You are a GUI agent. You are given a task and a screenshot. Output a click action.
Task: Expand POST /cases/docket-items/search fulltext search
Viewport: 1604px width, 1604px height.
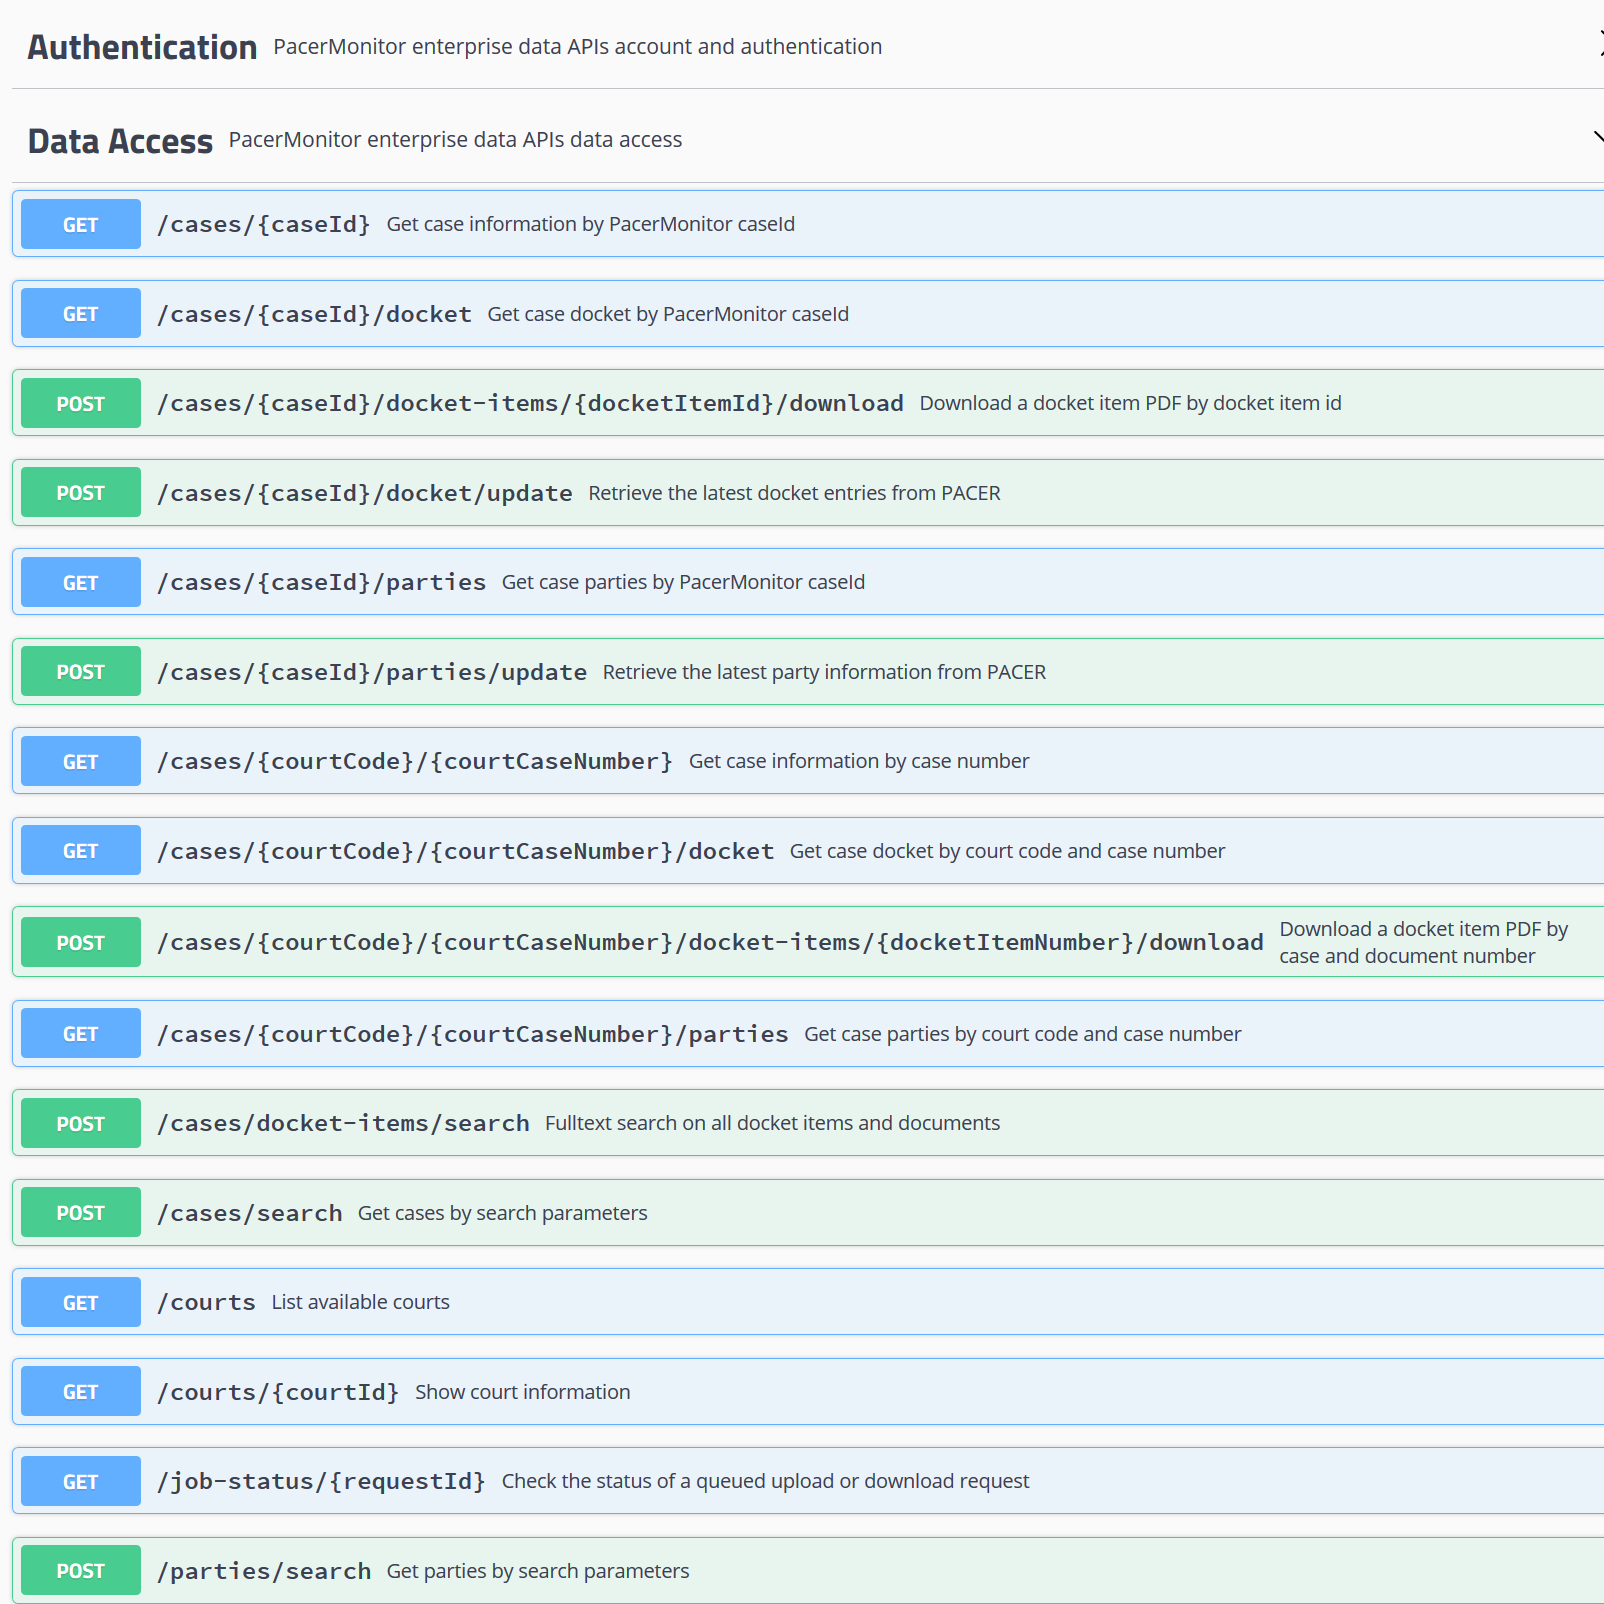click(x=808, y=1123)
